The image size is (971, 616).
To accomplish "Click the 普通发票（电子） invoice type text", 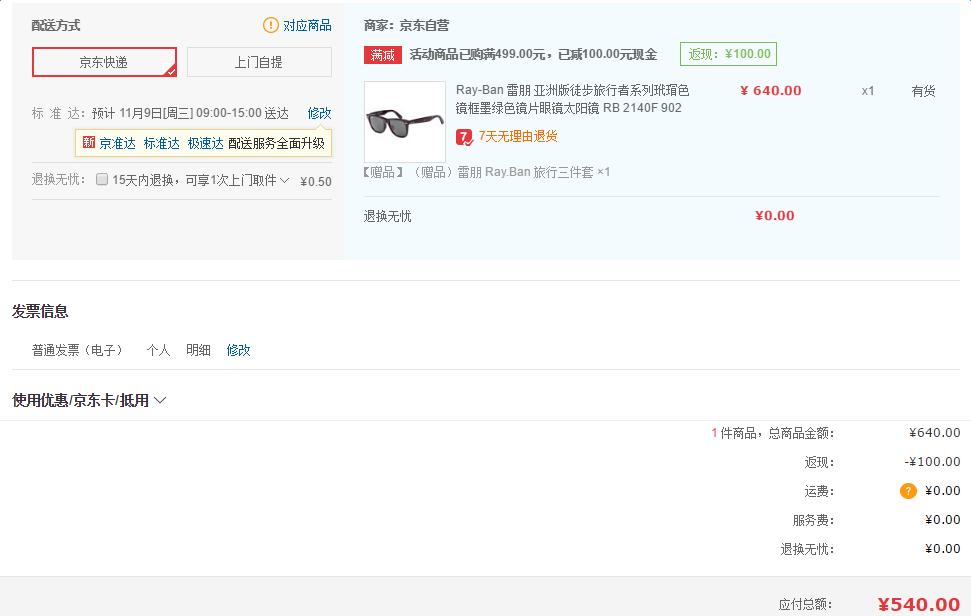I will click(77, 350).
